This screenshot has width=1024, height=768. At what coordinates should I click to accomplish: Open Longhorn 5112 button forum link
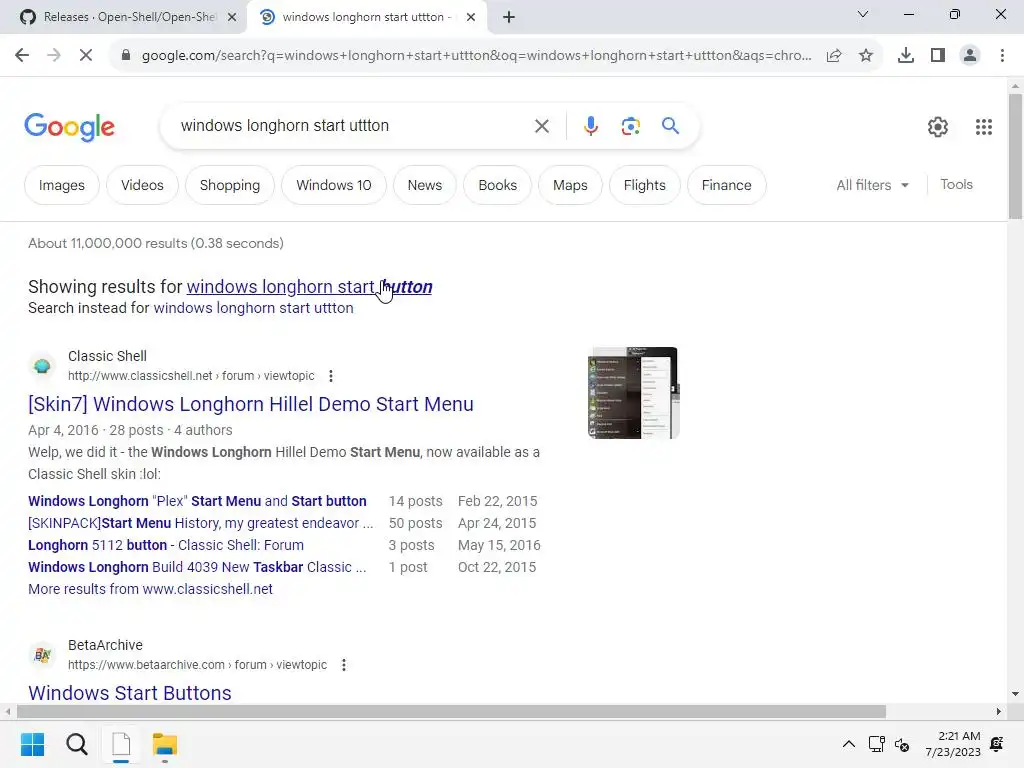click(166, 545)
